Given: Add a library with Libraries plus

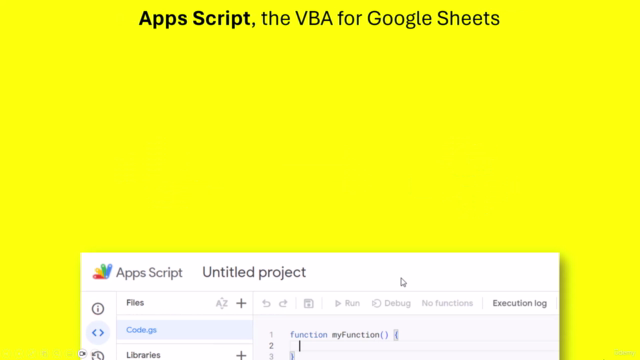Looking at the screenshot, I should (241, 355).
